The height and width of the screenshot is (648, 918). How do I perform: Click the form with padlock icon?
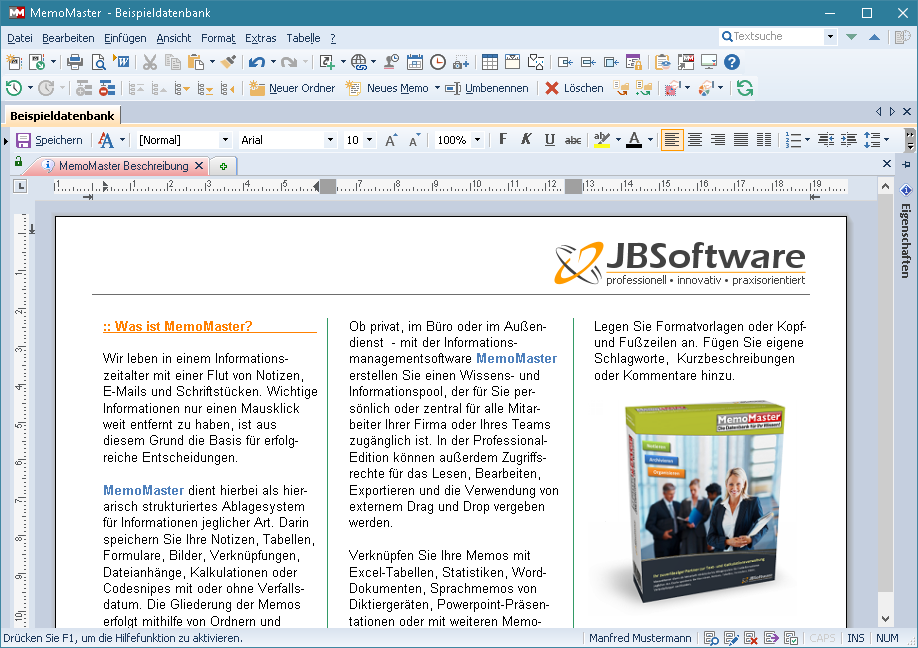pos(633,61)
